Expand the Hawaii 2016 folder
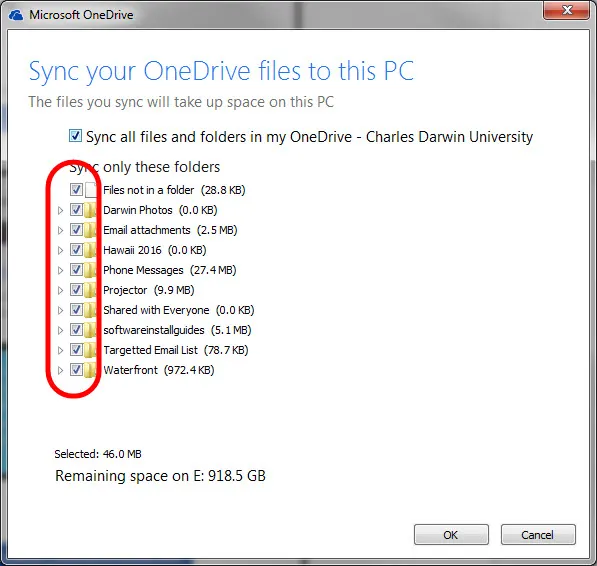This screenshot has width=597, height=566. 60,250
